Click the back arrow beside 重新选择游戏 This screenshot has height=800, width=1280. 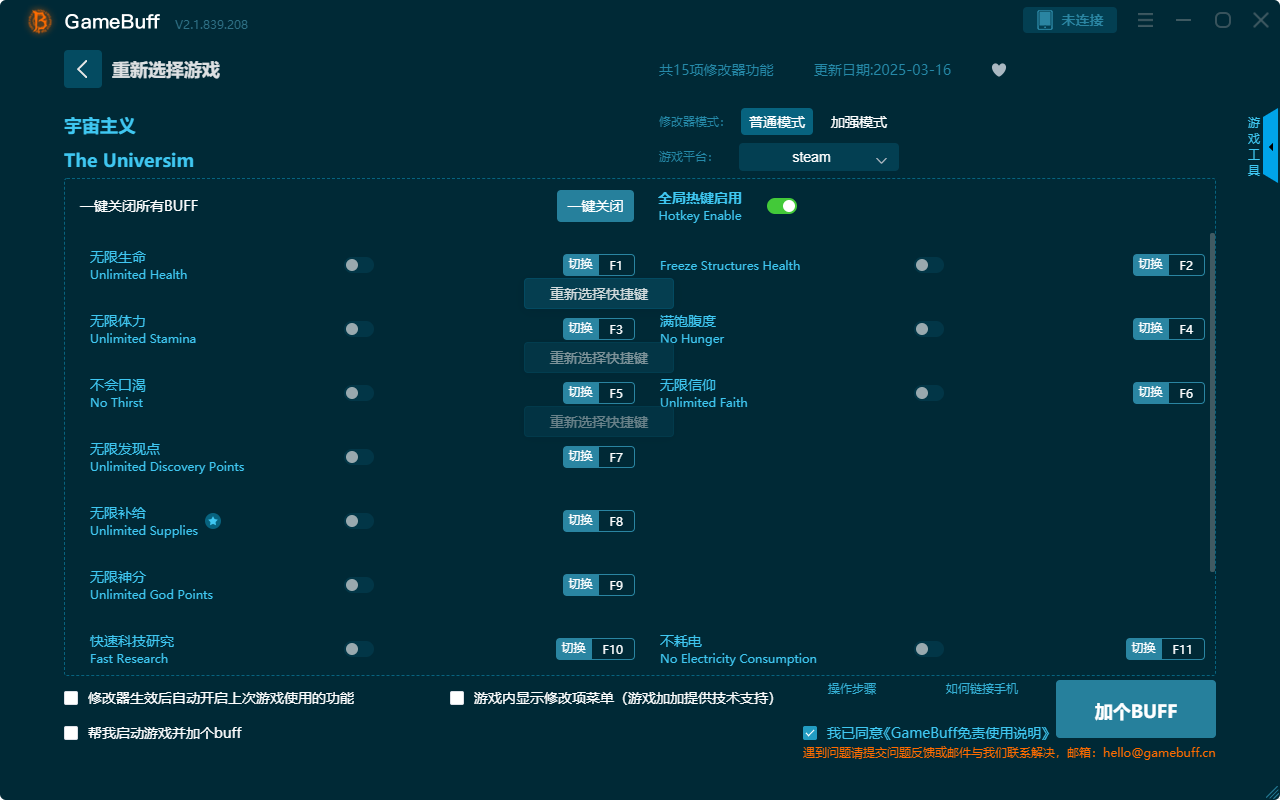pos(83,68)
